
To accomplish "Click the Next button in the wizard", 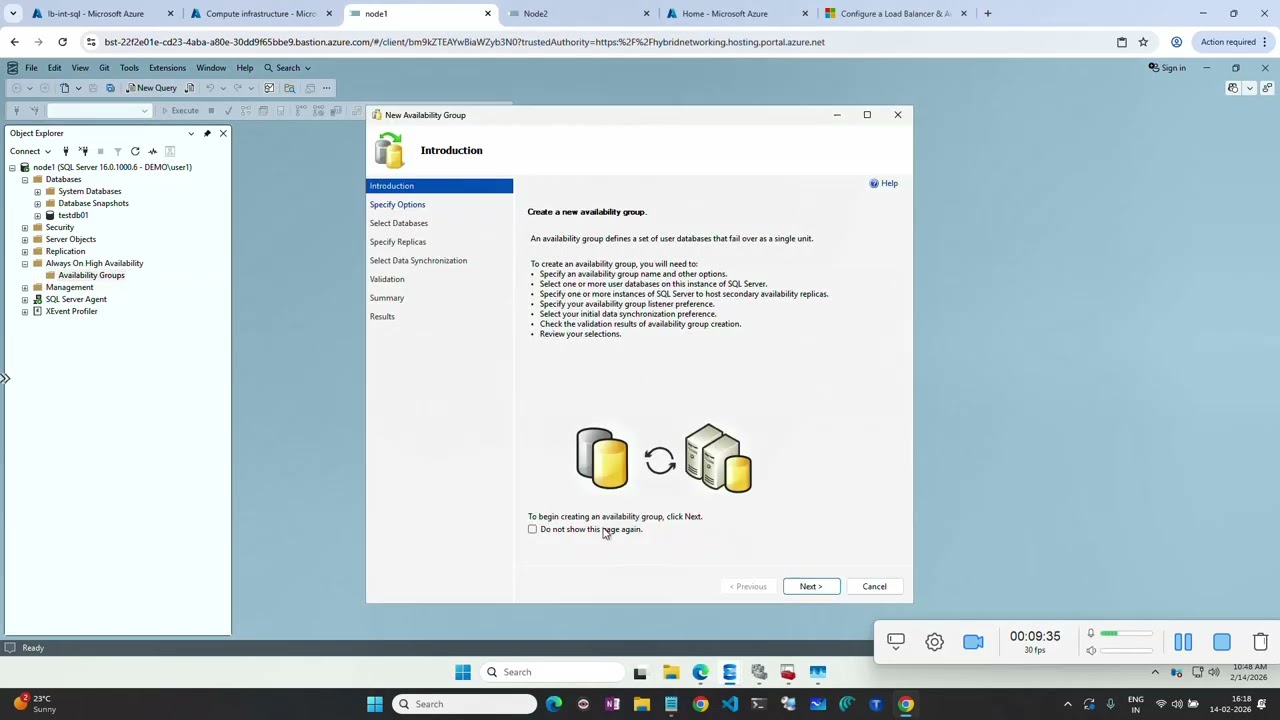I will coord(811,587).
